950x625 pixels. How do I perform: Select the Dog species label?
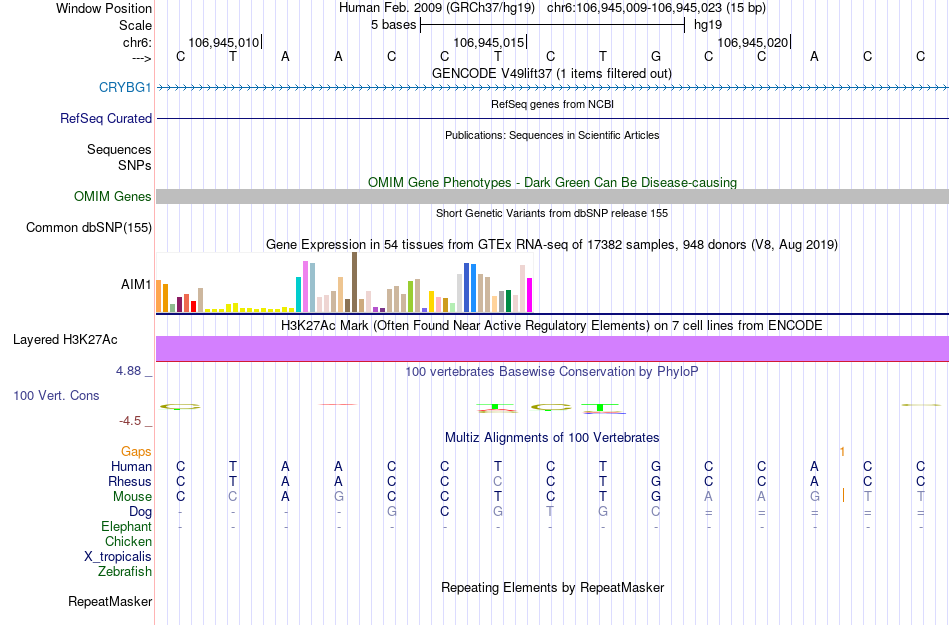pyautogui.click(x=140, y=512)
